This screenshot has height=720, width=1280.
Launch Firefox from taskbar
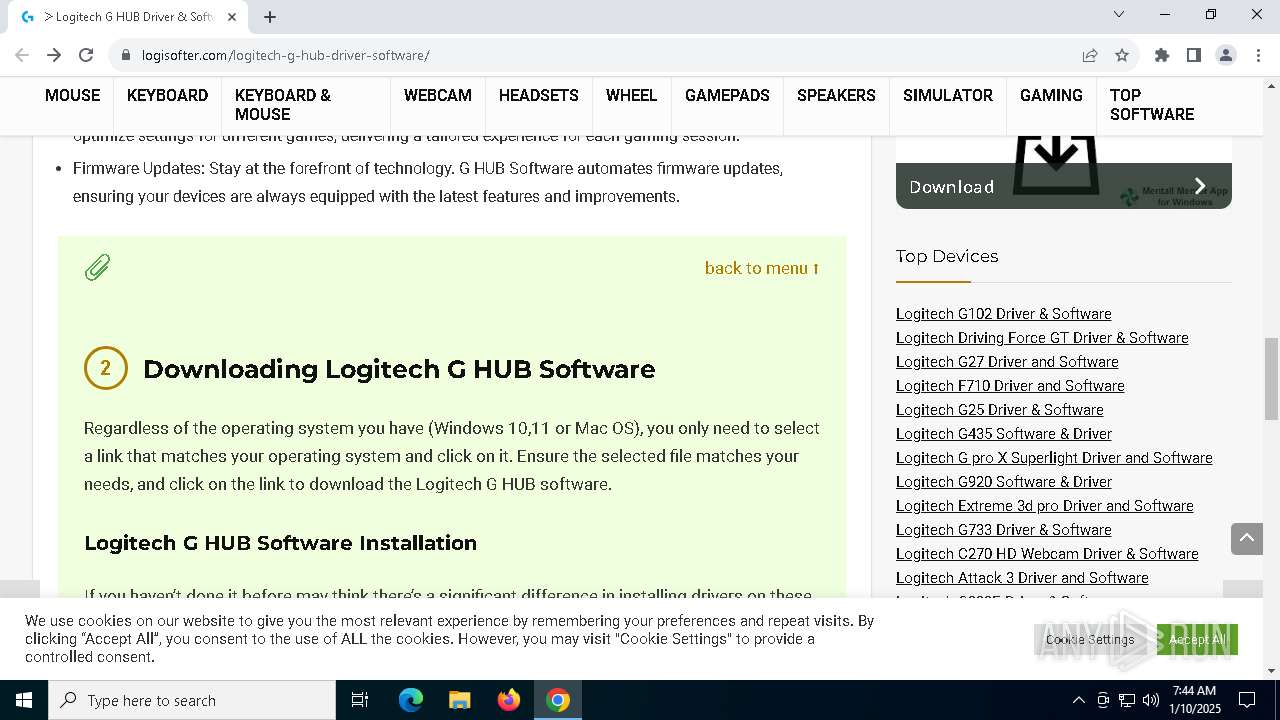tap(509, 700)
